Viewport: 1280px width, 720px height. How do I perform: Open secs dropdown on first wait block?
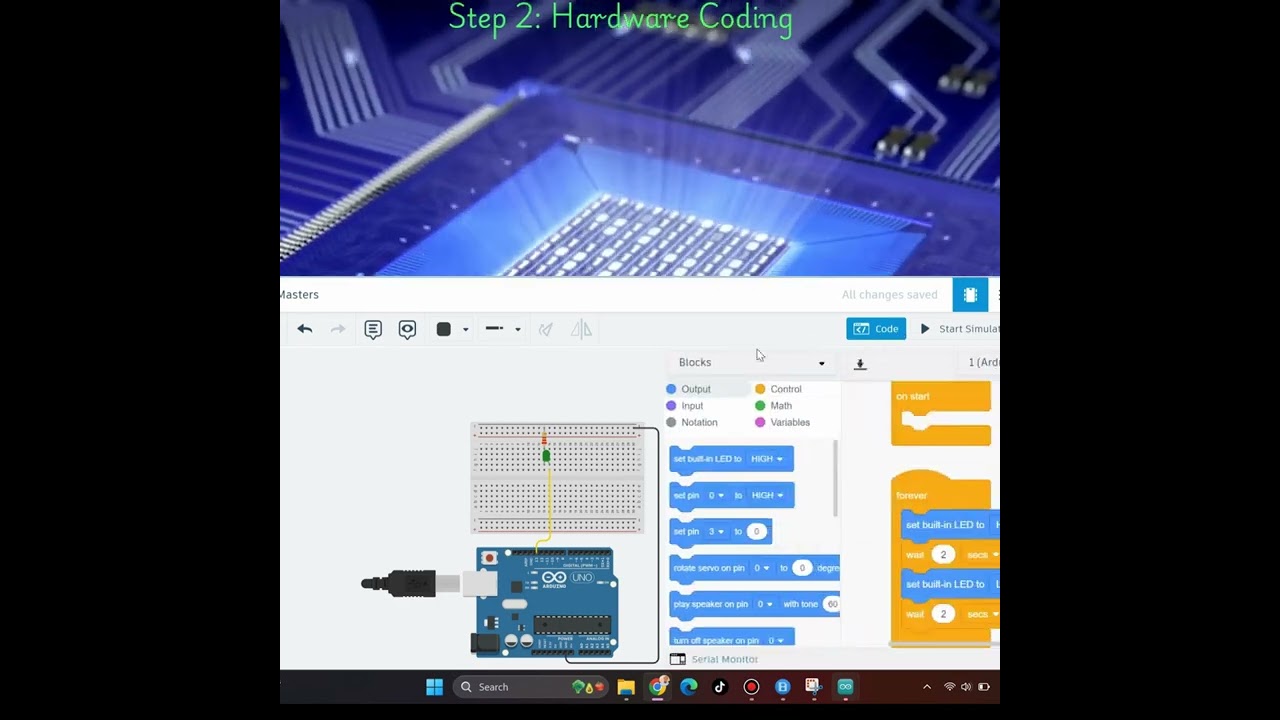point(982,555)
